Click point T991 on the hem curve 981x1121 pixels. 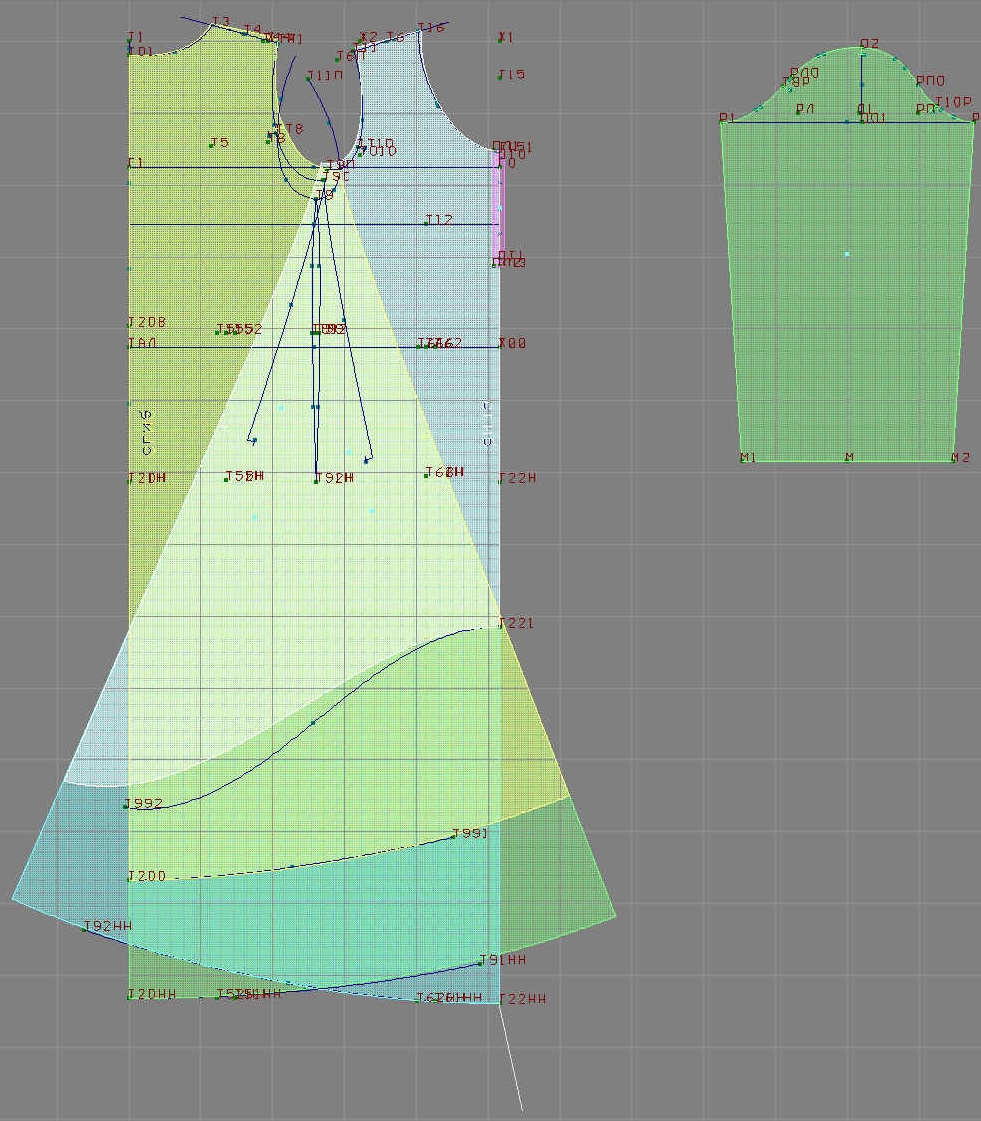[454, 835]
